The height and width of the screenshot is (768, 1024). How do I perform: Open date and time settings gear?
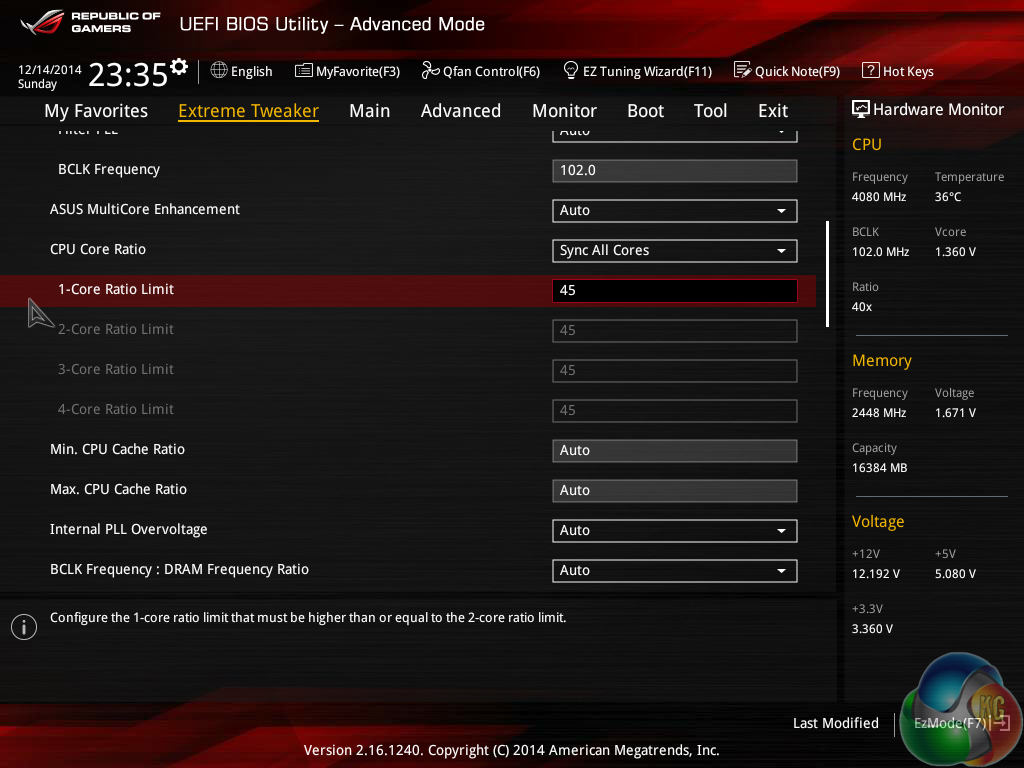(179, 67)
